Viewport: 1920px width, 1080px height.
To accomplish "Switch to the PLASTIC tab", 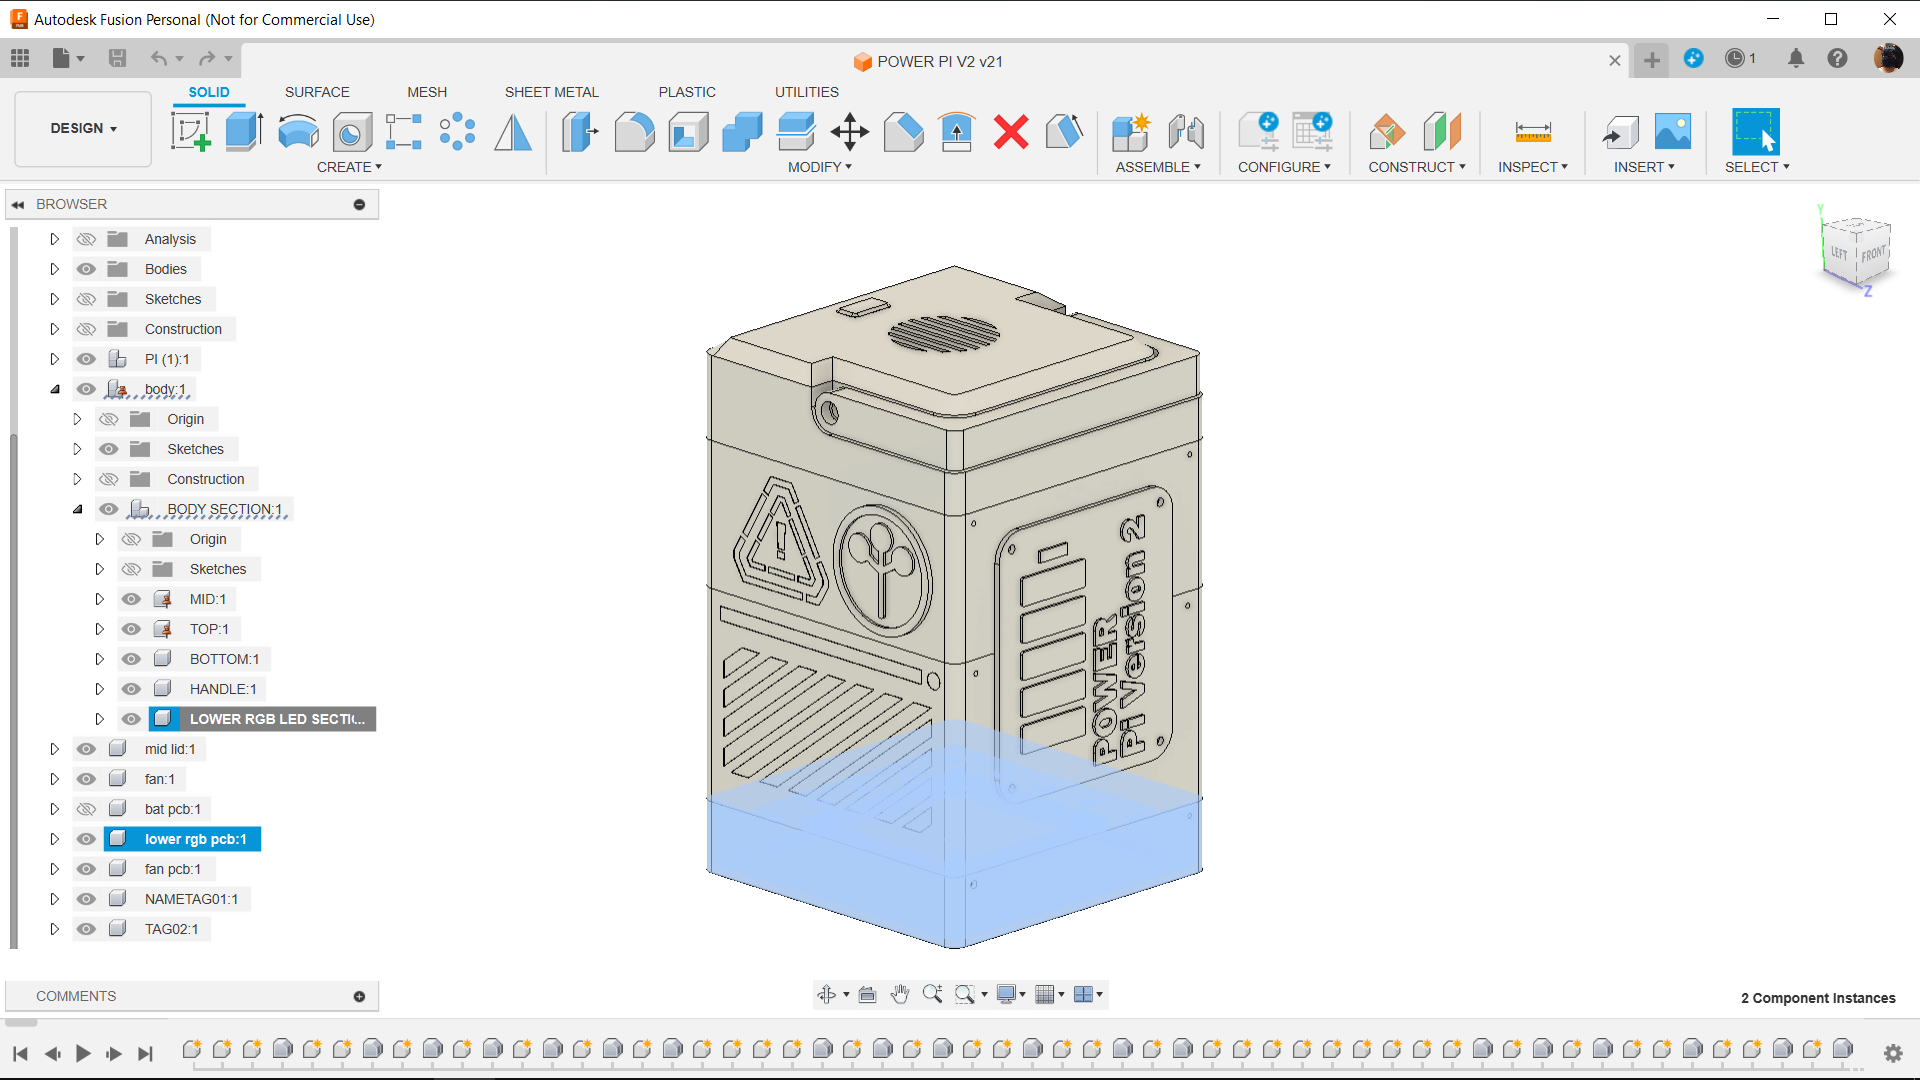I will 687,92.
